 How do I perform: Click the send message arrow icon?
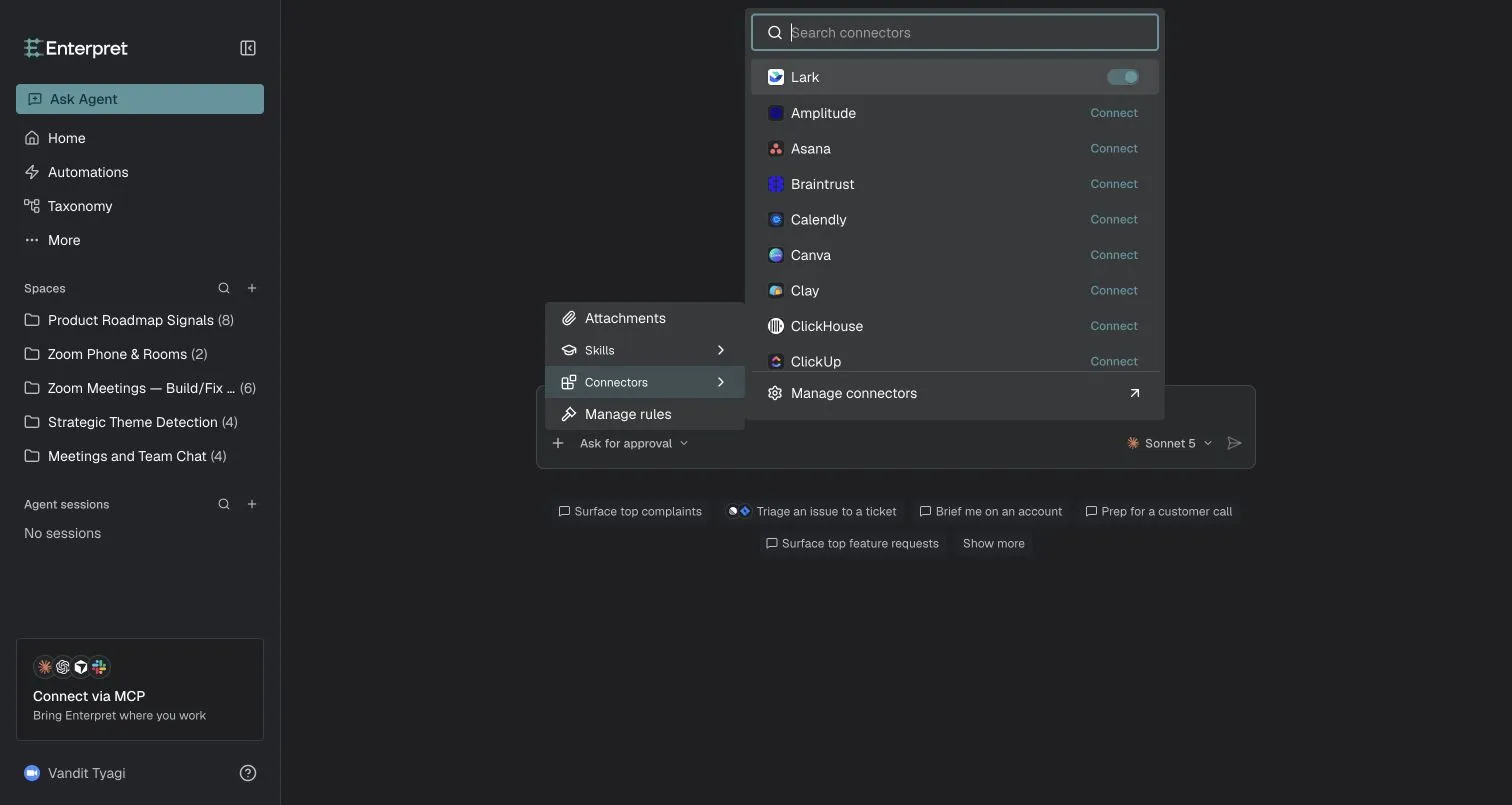coord(1234,443)
